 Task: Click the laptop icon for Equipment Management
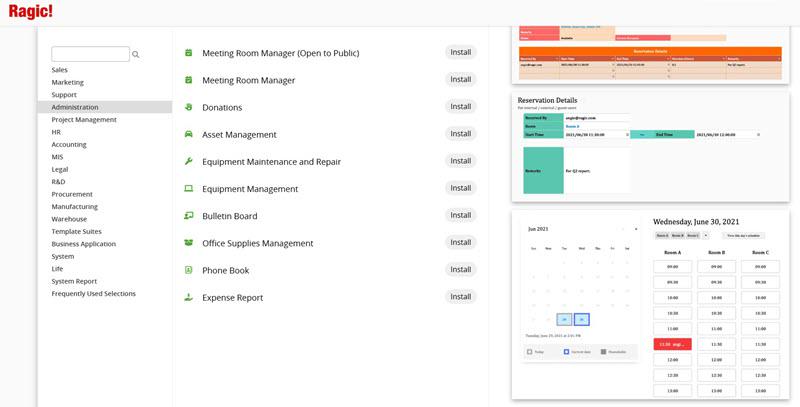coord(188,188)
